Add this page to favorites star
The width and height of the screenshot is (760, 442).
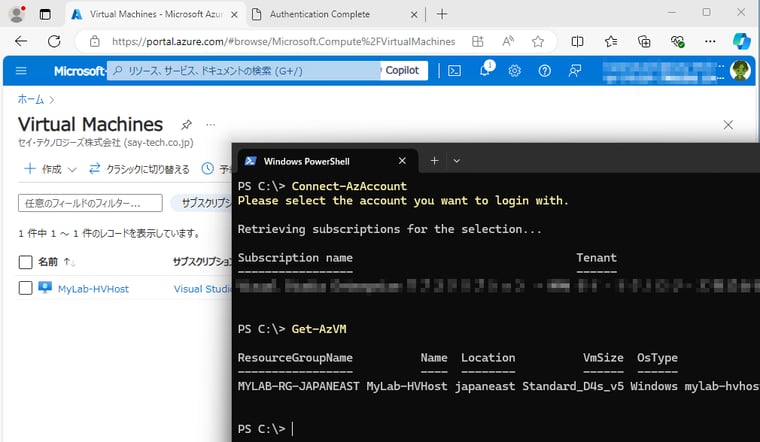click(538, 42)
